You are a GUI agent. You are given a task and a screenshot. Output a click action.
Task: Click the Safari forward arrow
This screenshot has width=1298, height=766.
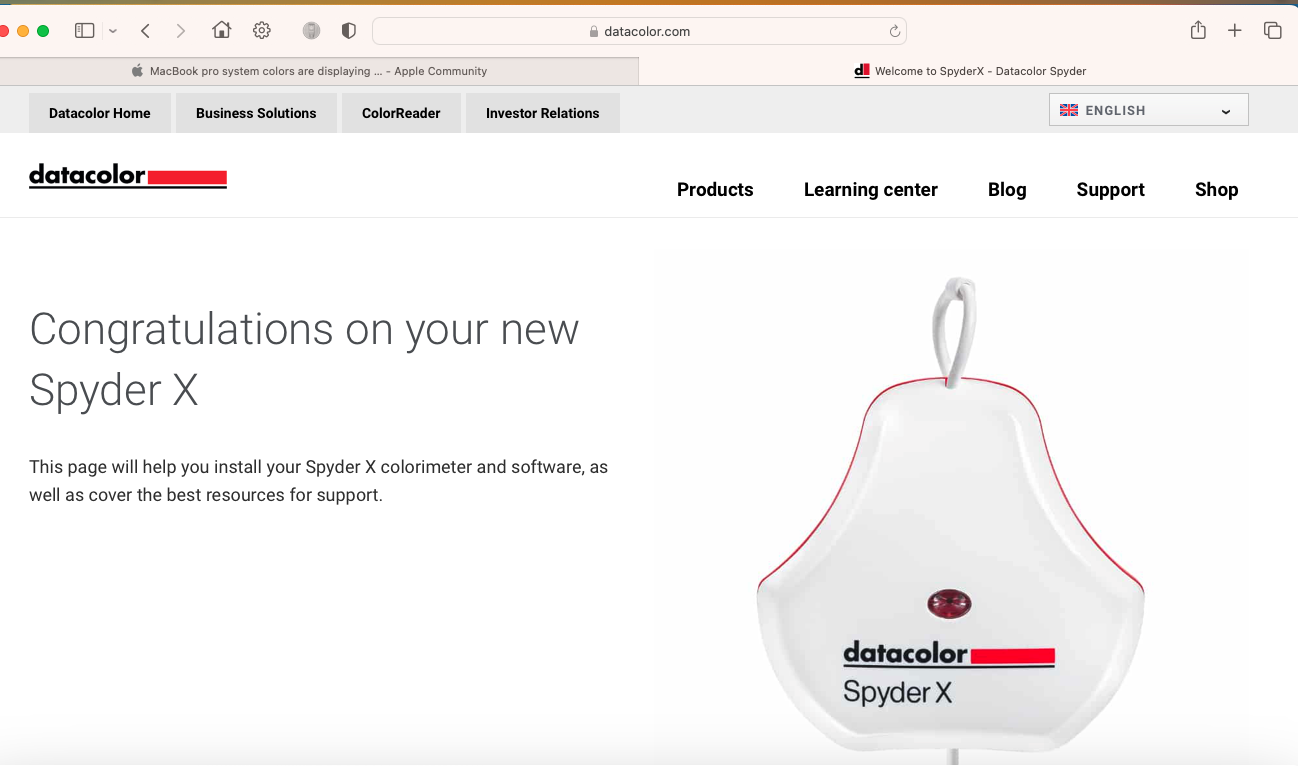click(181, 31)
